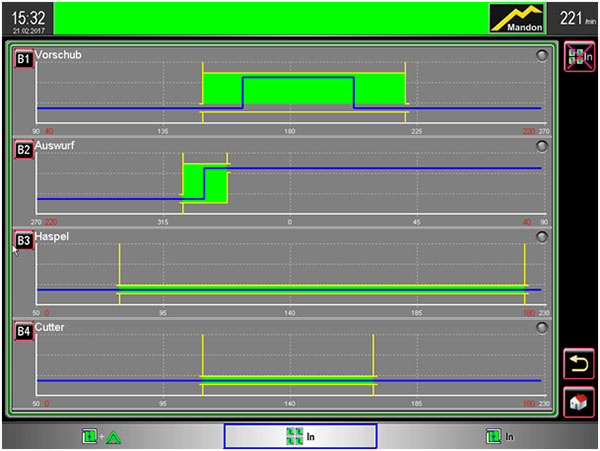Select the B1 channel badge
Image resolution: width=600 pixels, height=451 pixels.
[23, 60]
